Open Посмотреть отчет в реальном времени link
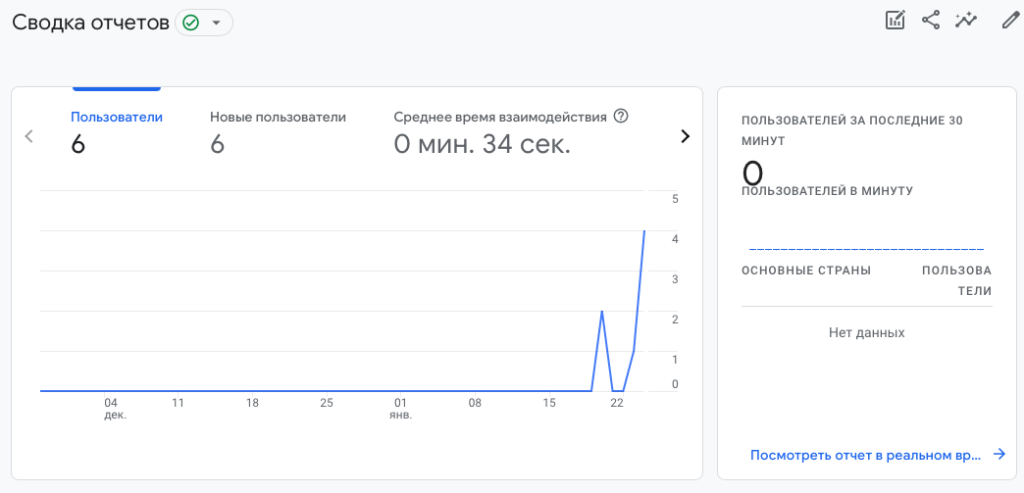Viewport: 1024px width, 493px height. pyautogui.click(x=866, y=455)
